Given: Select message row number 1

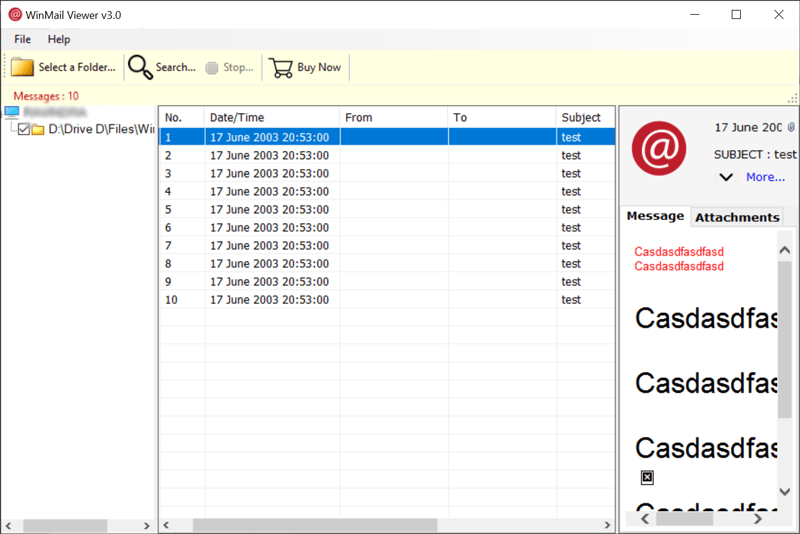Looking at the screenshot, I should (387, 137).
